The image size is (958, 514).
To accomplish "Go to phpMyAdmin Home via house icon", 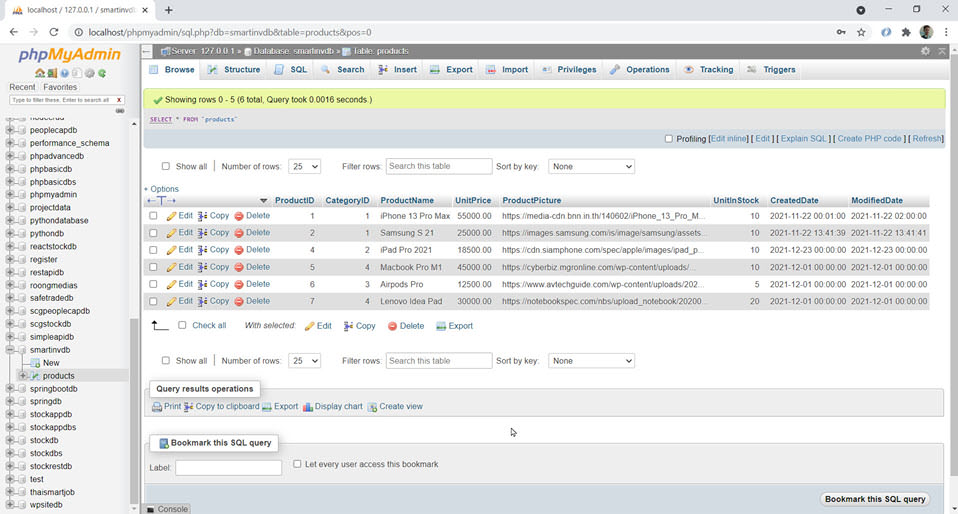I will (x=40, y=73).
